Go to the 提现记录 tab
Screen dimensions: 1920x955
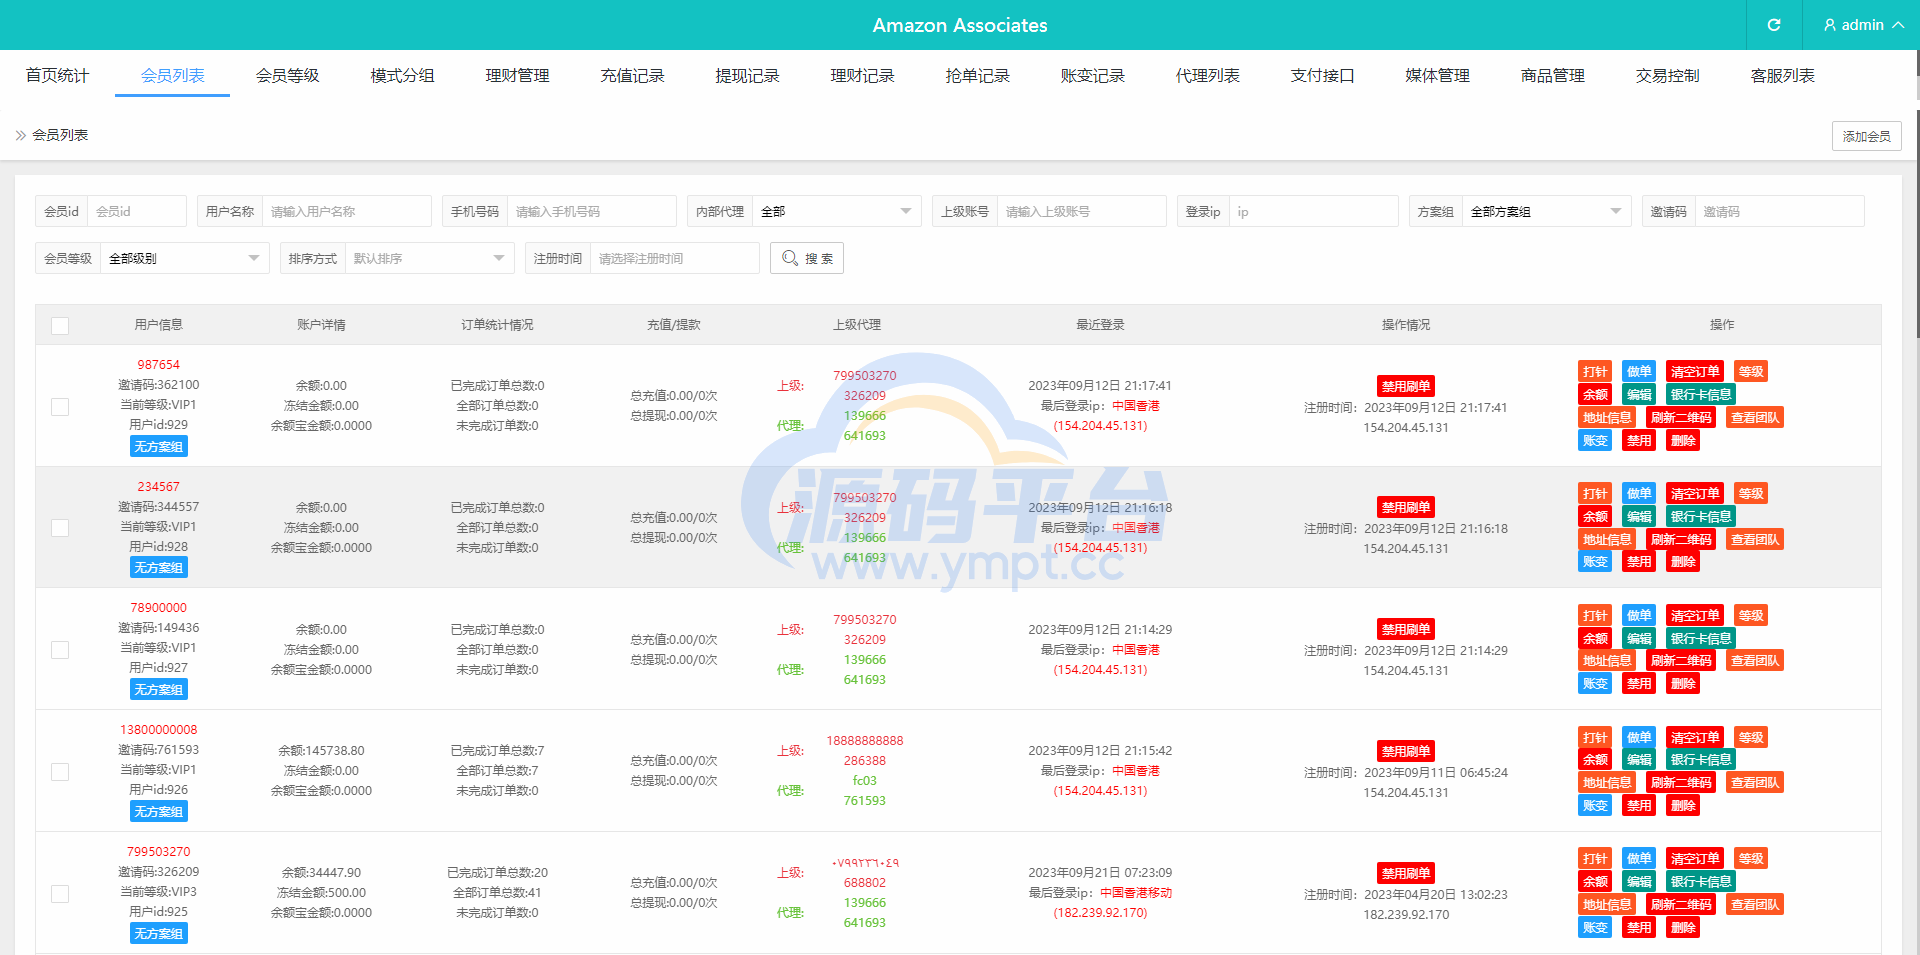click(x=747, y=76)
